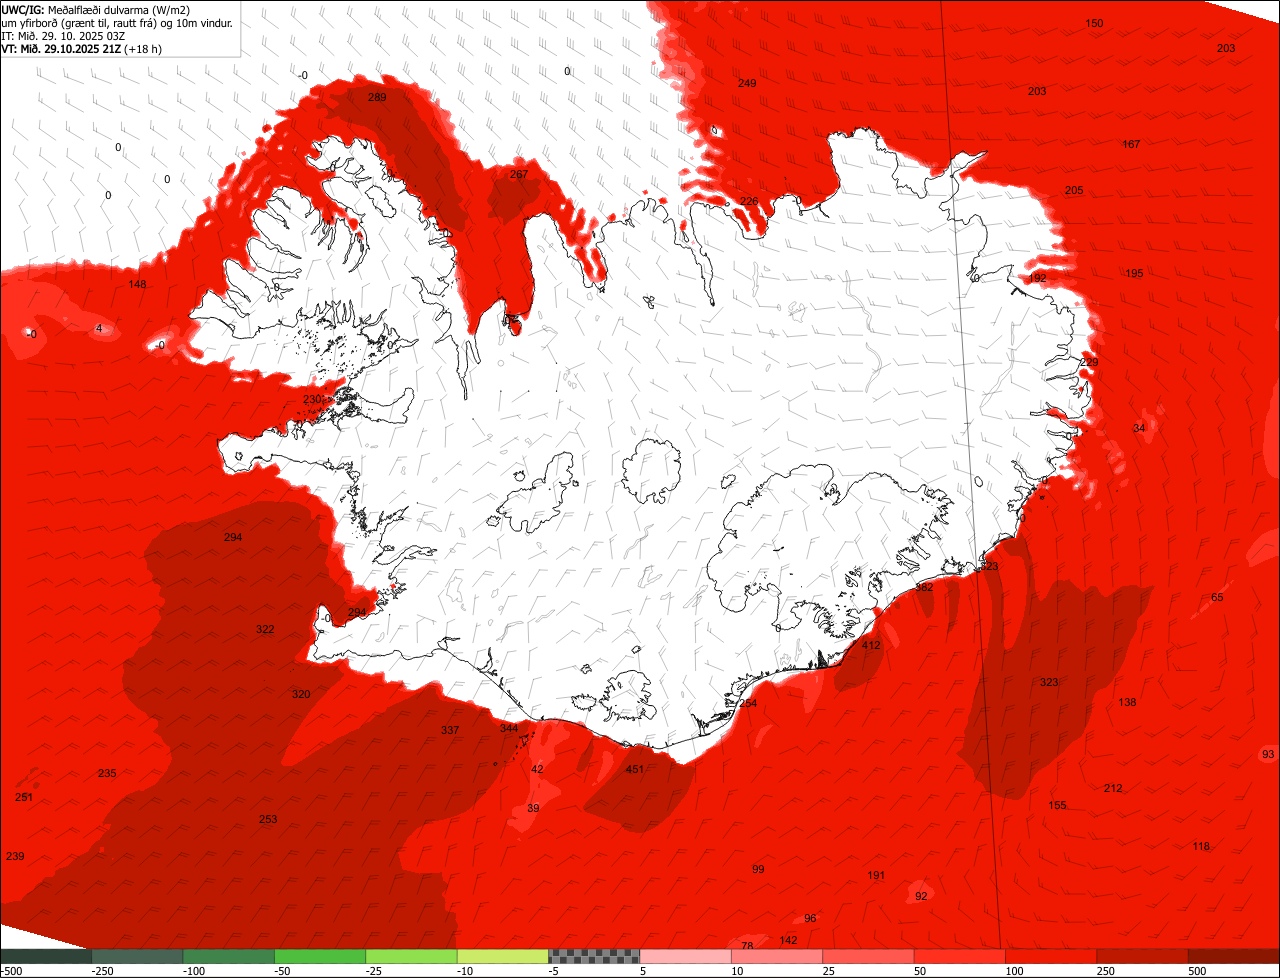Click the subtitle line mentioning '10m vindur'

(117, 23)
